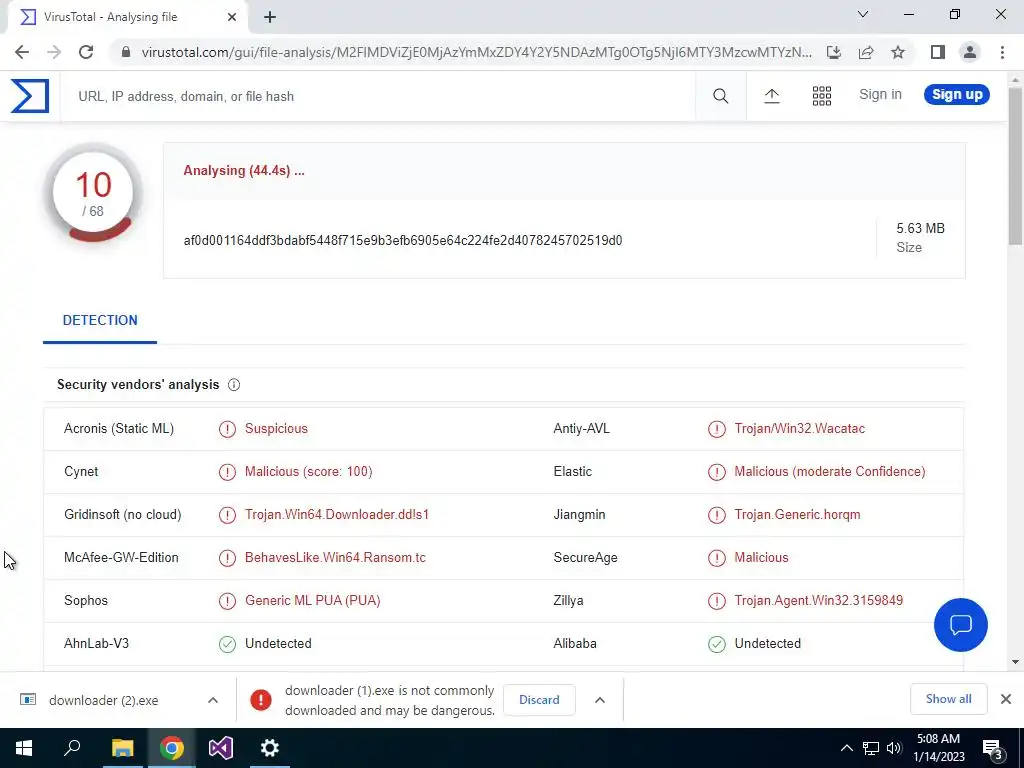Click the Malicious (moderate Confidence) result
The height and width of the screenshot is (768, 1024).
[x=829, y=472]
